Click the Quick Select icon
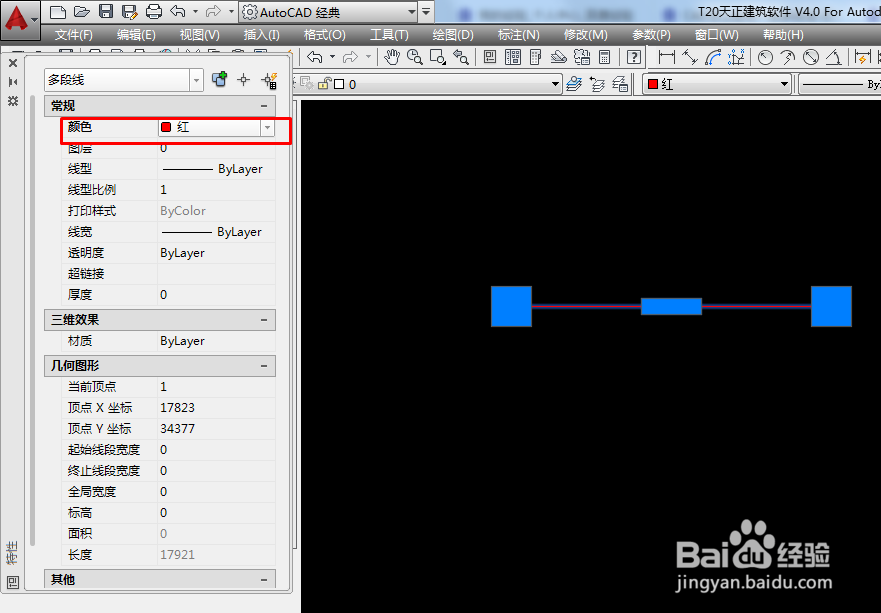The image size is (881, 613). tap(270, 80)
